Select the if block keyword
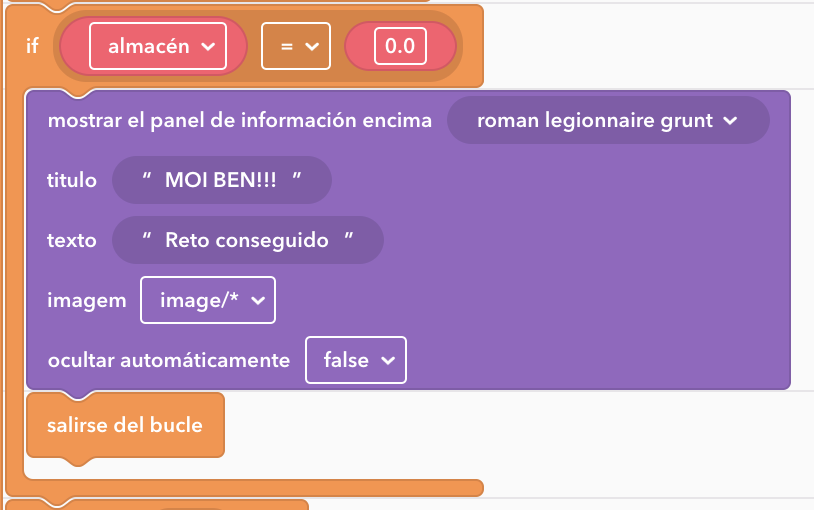 (x=33, y=46)
